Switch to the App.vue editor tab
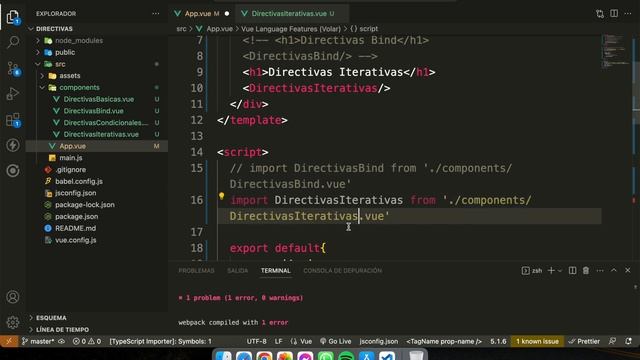640x360 pixels. (x=202, y=13)
